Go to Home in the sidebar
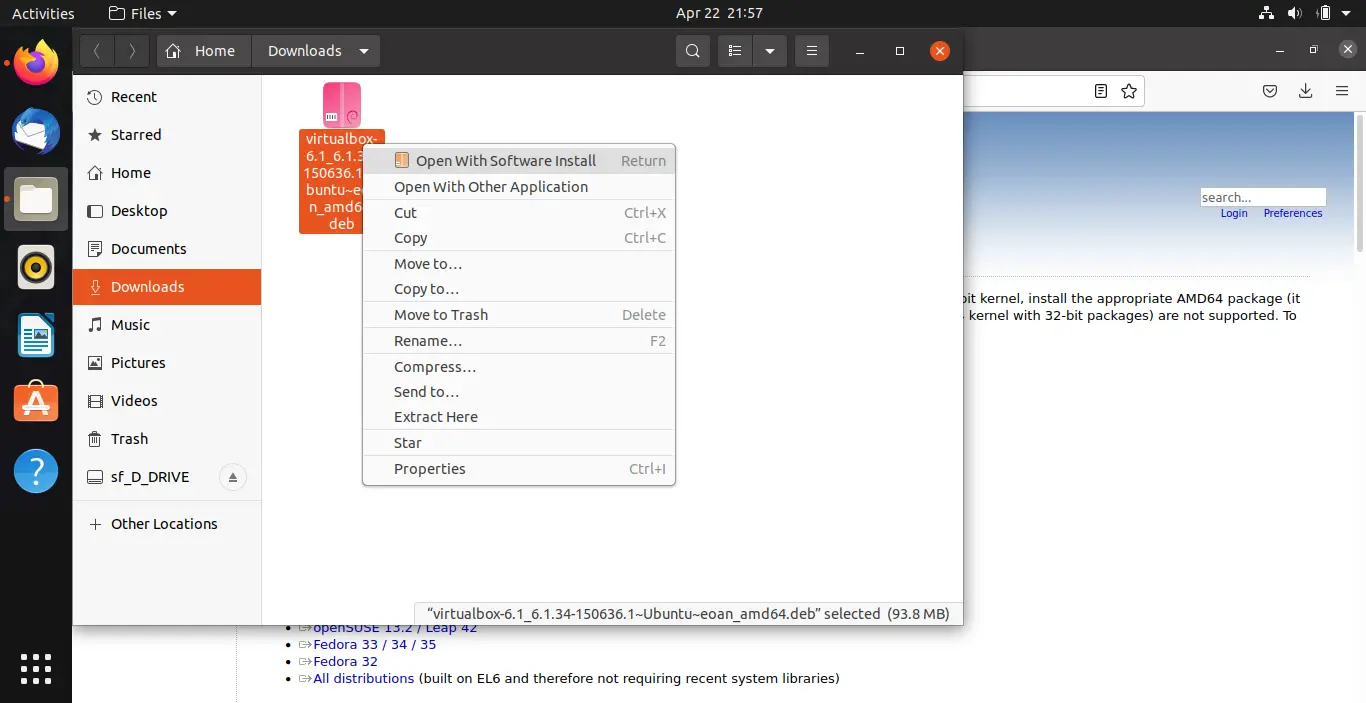Image resolution: width=1366 pixels, height=703 pixels. 167,173
